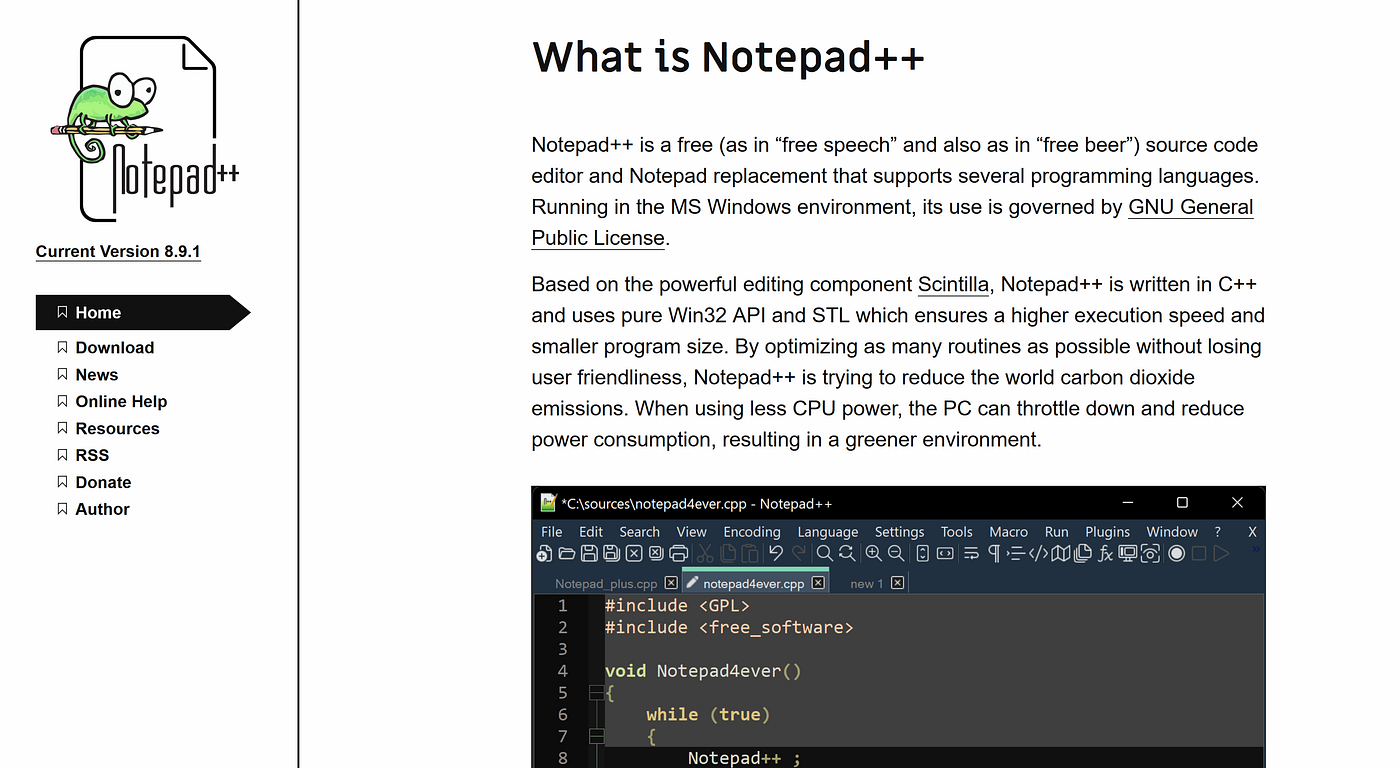Click the Zoom Out toolbar icon
The image size is (1400, 768).
pyautogui.click(x=896, y=553)
